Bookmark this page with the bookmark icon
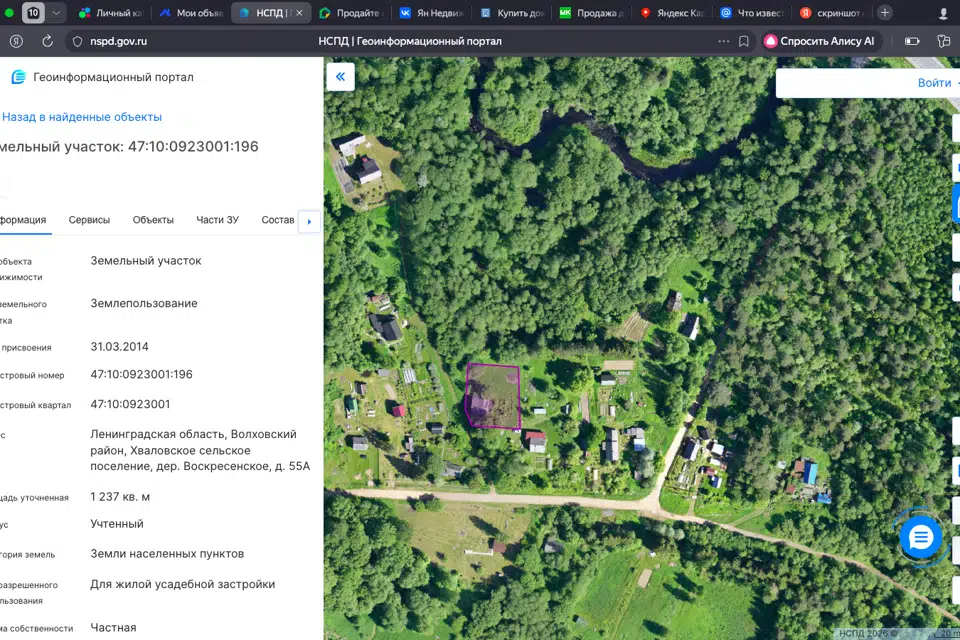This screenshot has width=960, height=640. coord(744,41)
